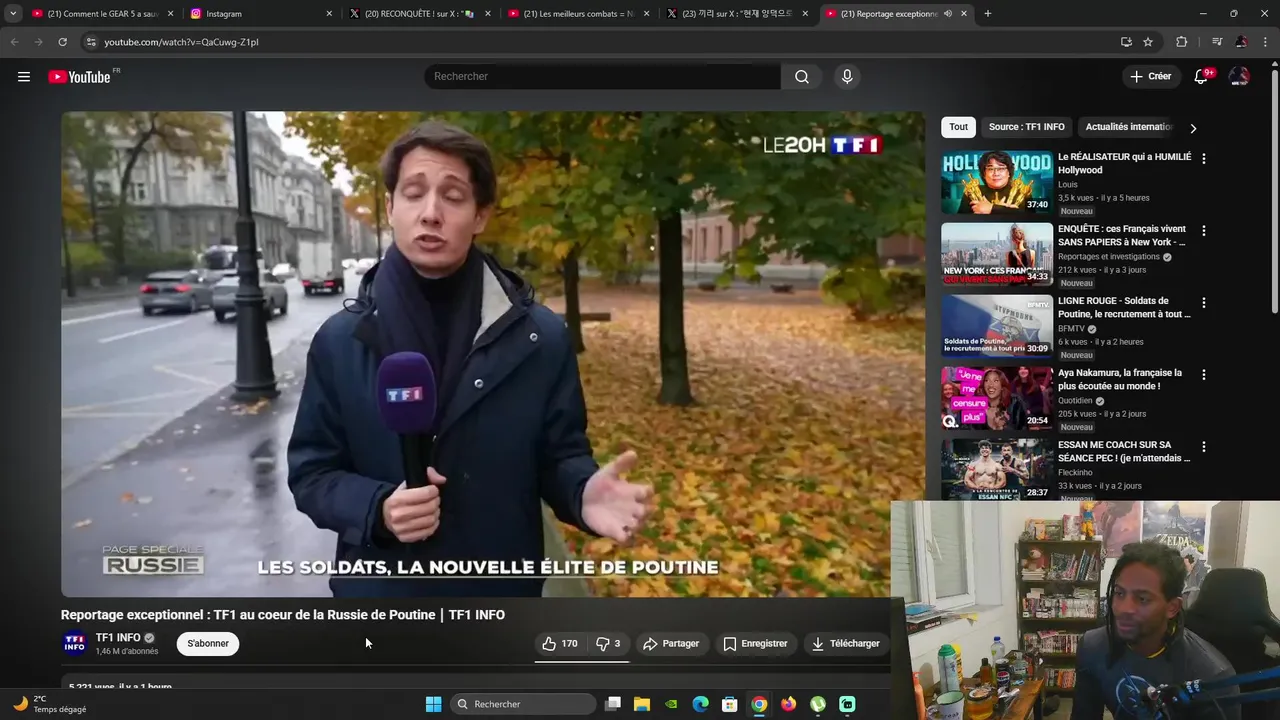View site information icon in address bar
1280x720 pixels.
coord(90,42)
